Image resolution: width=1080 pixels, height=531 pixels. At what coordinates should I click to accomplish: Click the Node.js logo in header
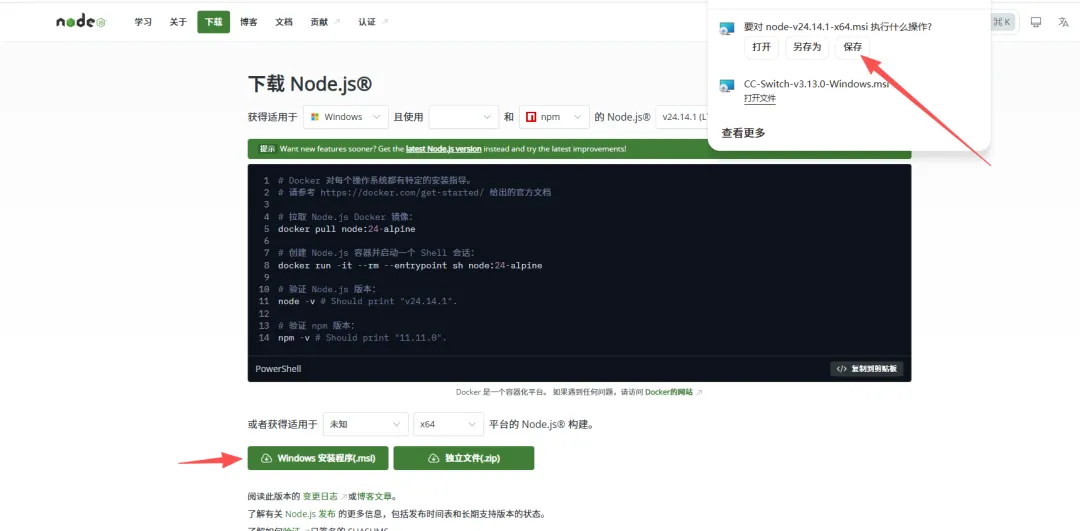click(x=81, y=22)
